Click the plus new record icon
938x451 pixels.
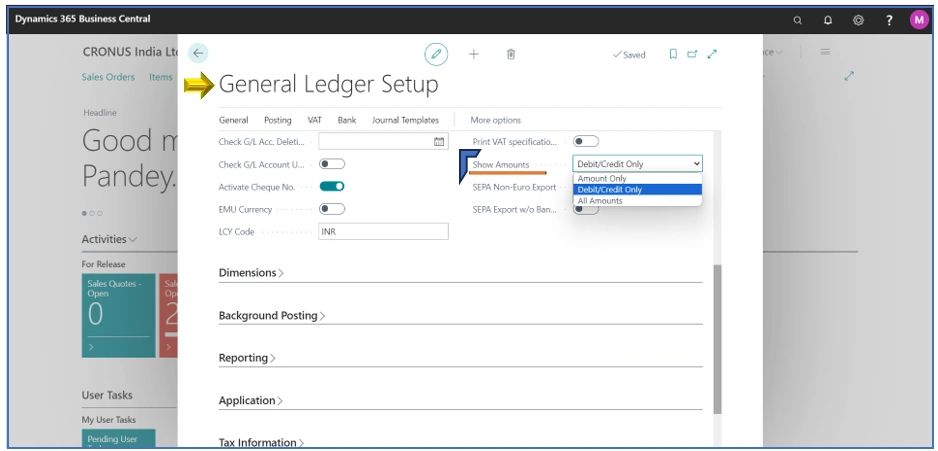pyautogui.click(x=474, y=54)
